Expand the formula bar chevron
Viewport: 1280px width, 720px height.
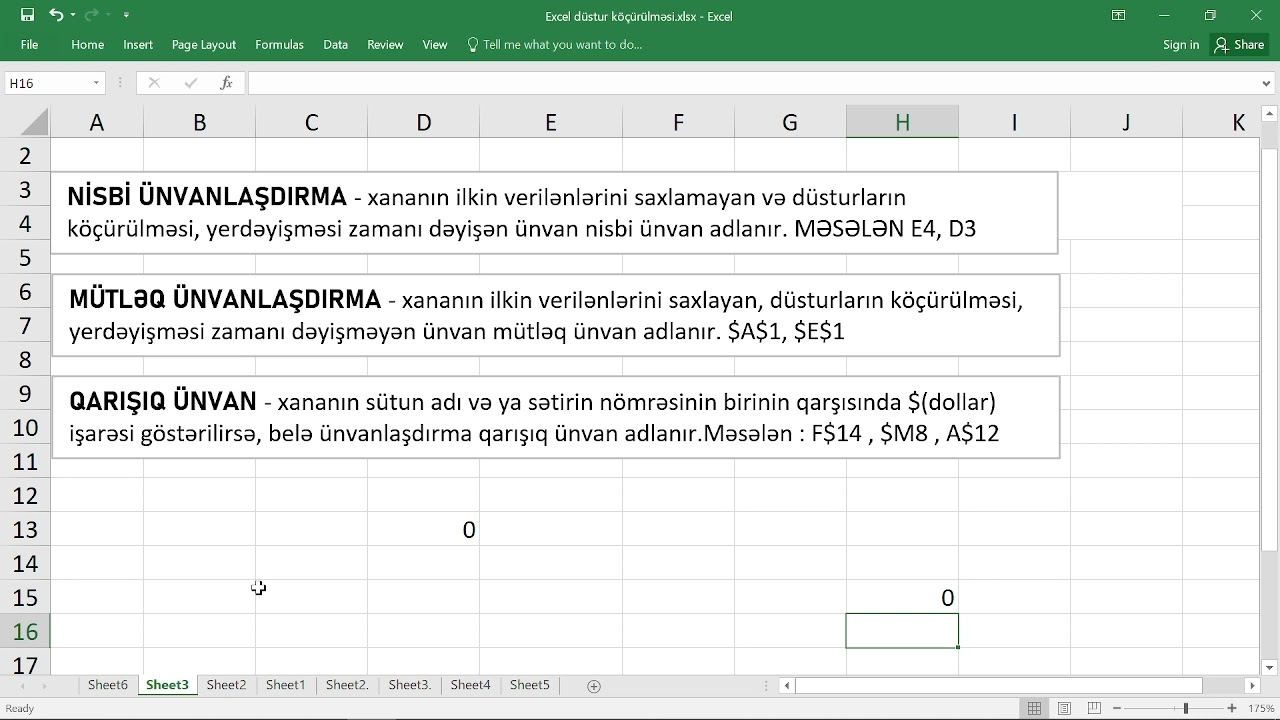point(1267,83)
